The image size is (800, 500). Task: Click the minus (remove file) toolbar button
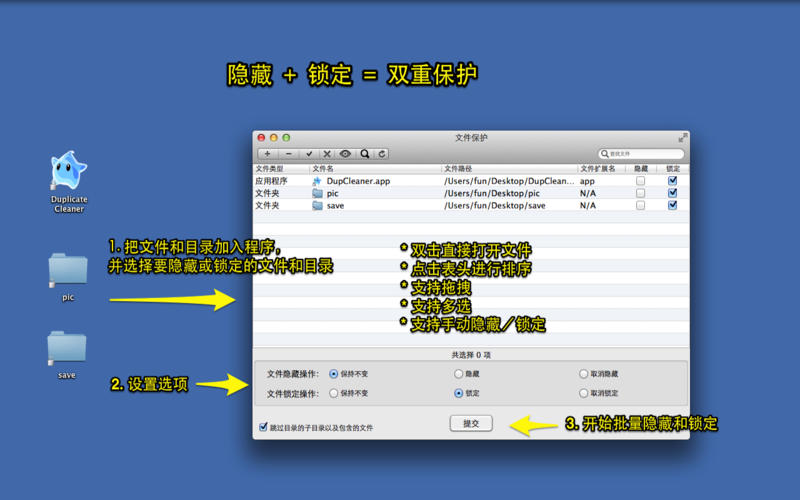tap(289, 154)
